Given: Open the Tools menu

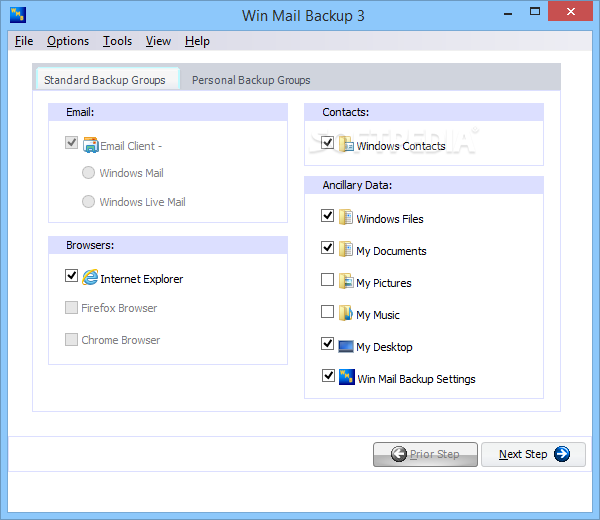Looking at the screenshot, I should coord(117,41).
